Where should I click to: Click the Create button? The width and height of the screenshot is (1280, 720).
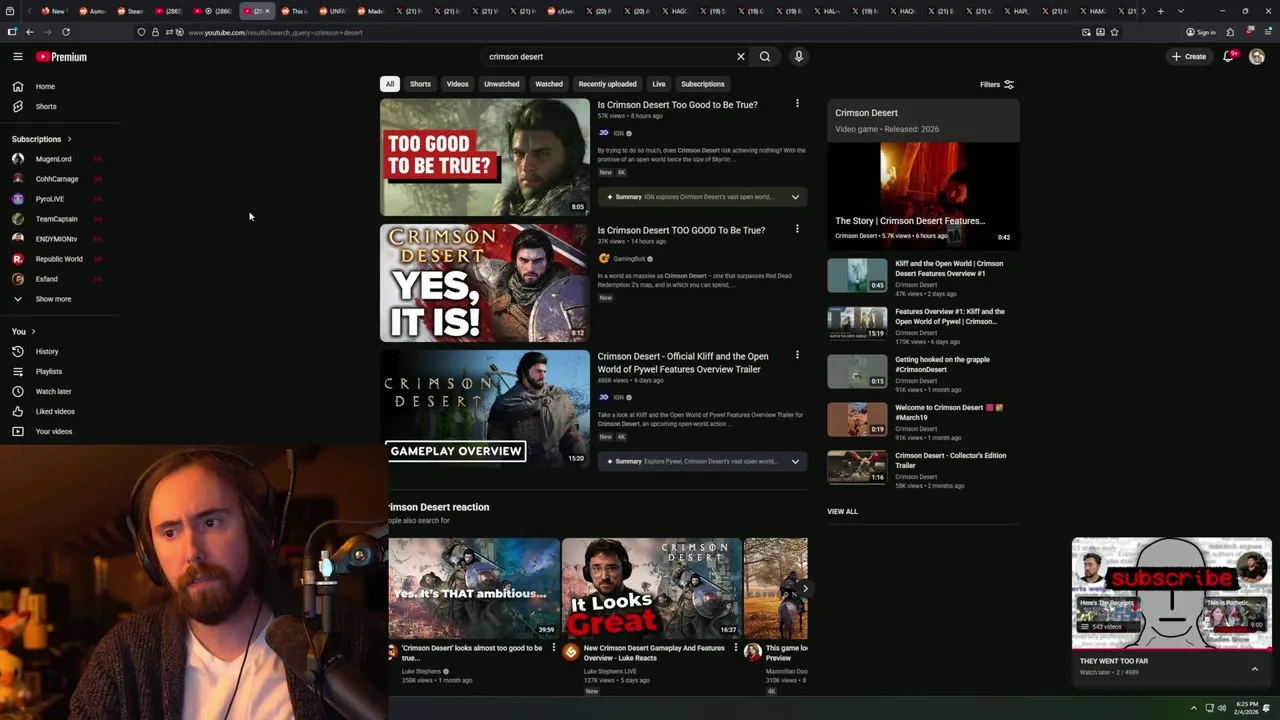coord(1189,57)
